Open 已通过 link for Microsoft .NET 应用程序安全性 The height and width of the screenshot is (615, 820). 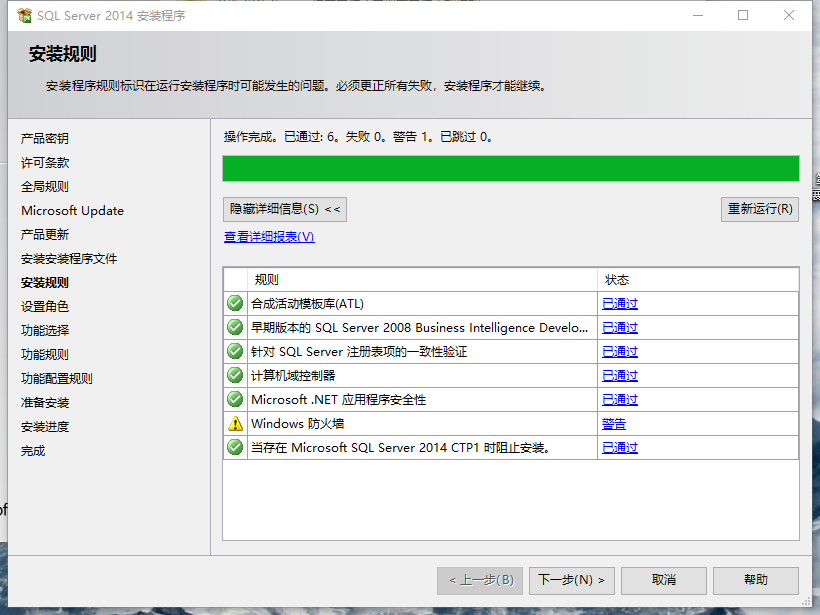pyautogui.click(x=620, y=400)
